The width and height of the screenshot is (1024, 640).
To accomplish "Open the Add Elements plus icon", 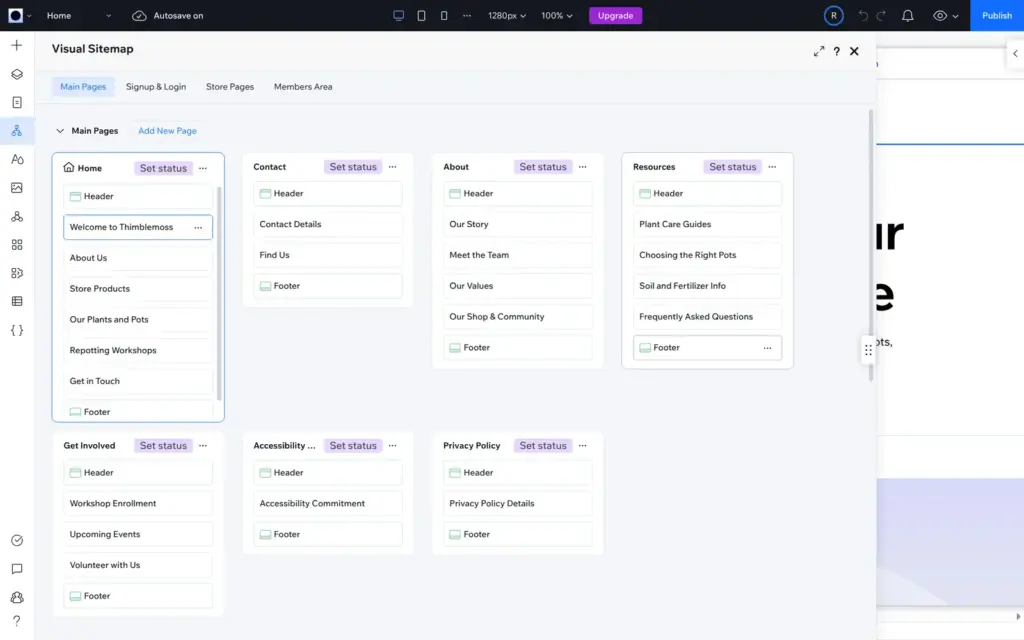I will tap(17, 45).
